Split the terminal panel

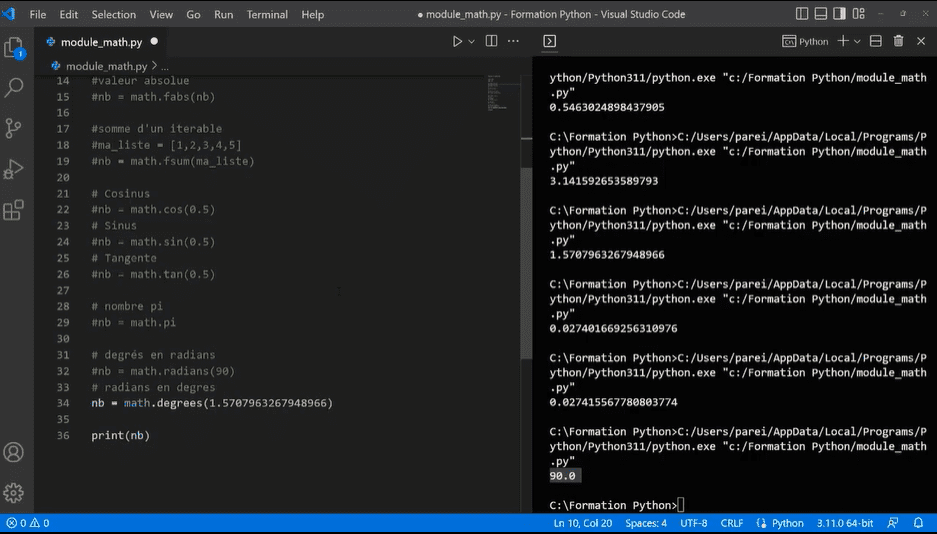[x=876, y=41]
